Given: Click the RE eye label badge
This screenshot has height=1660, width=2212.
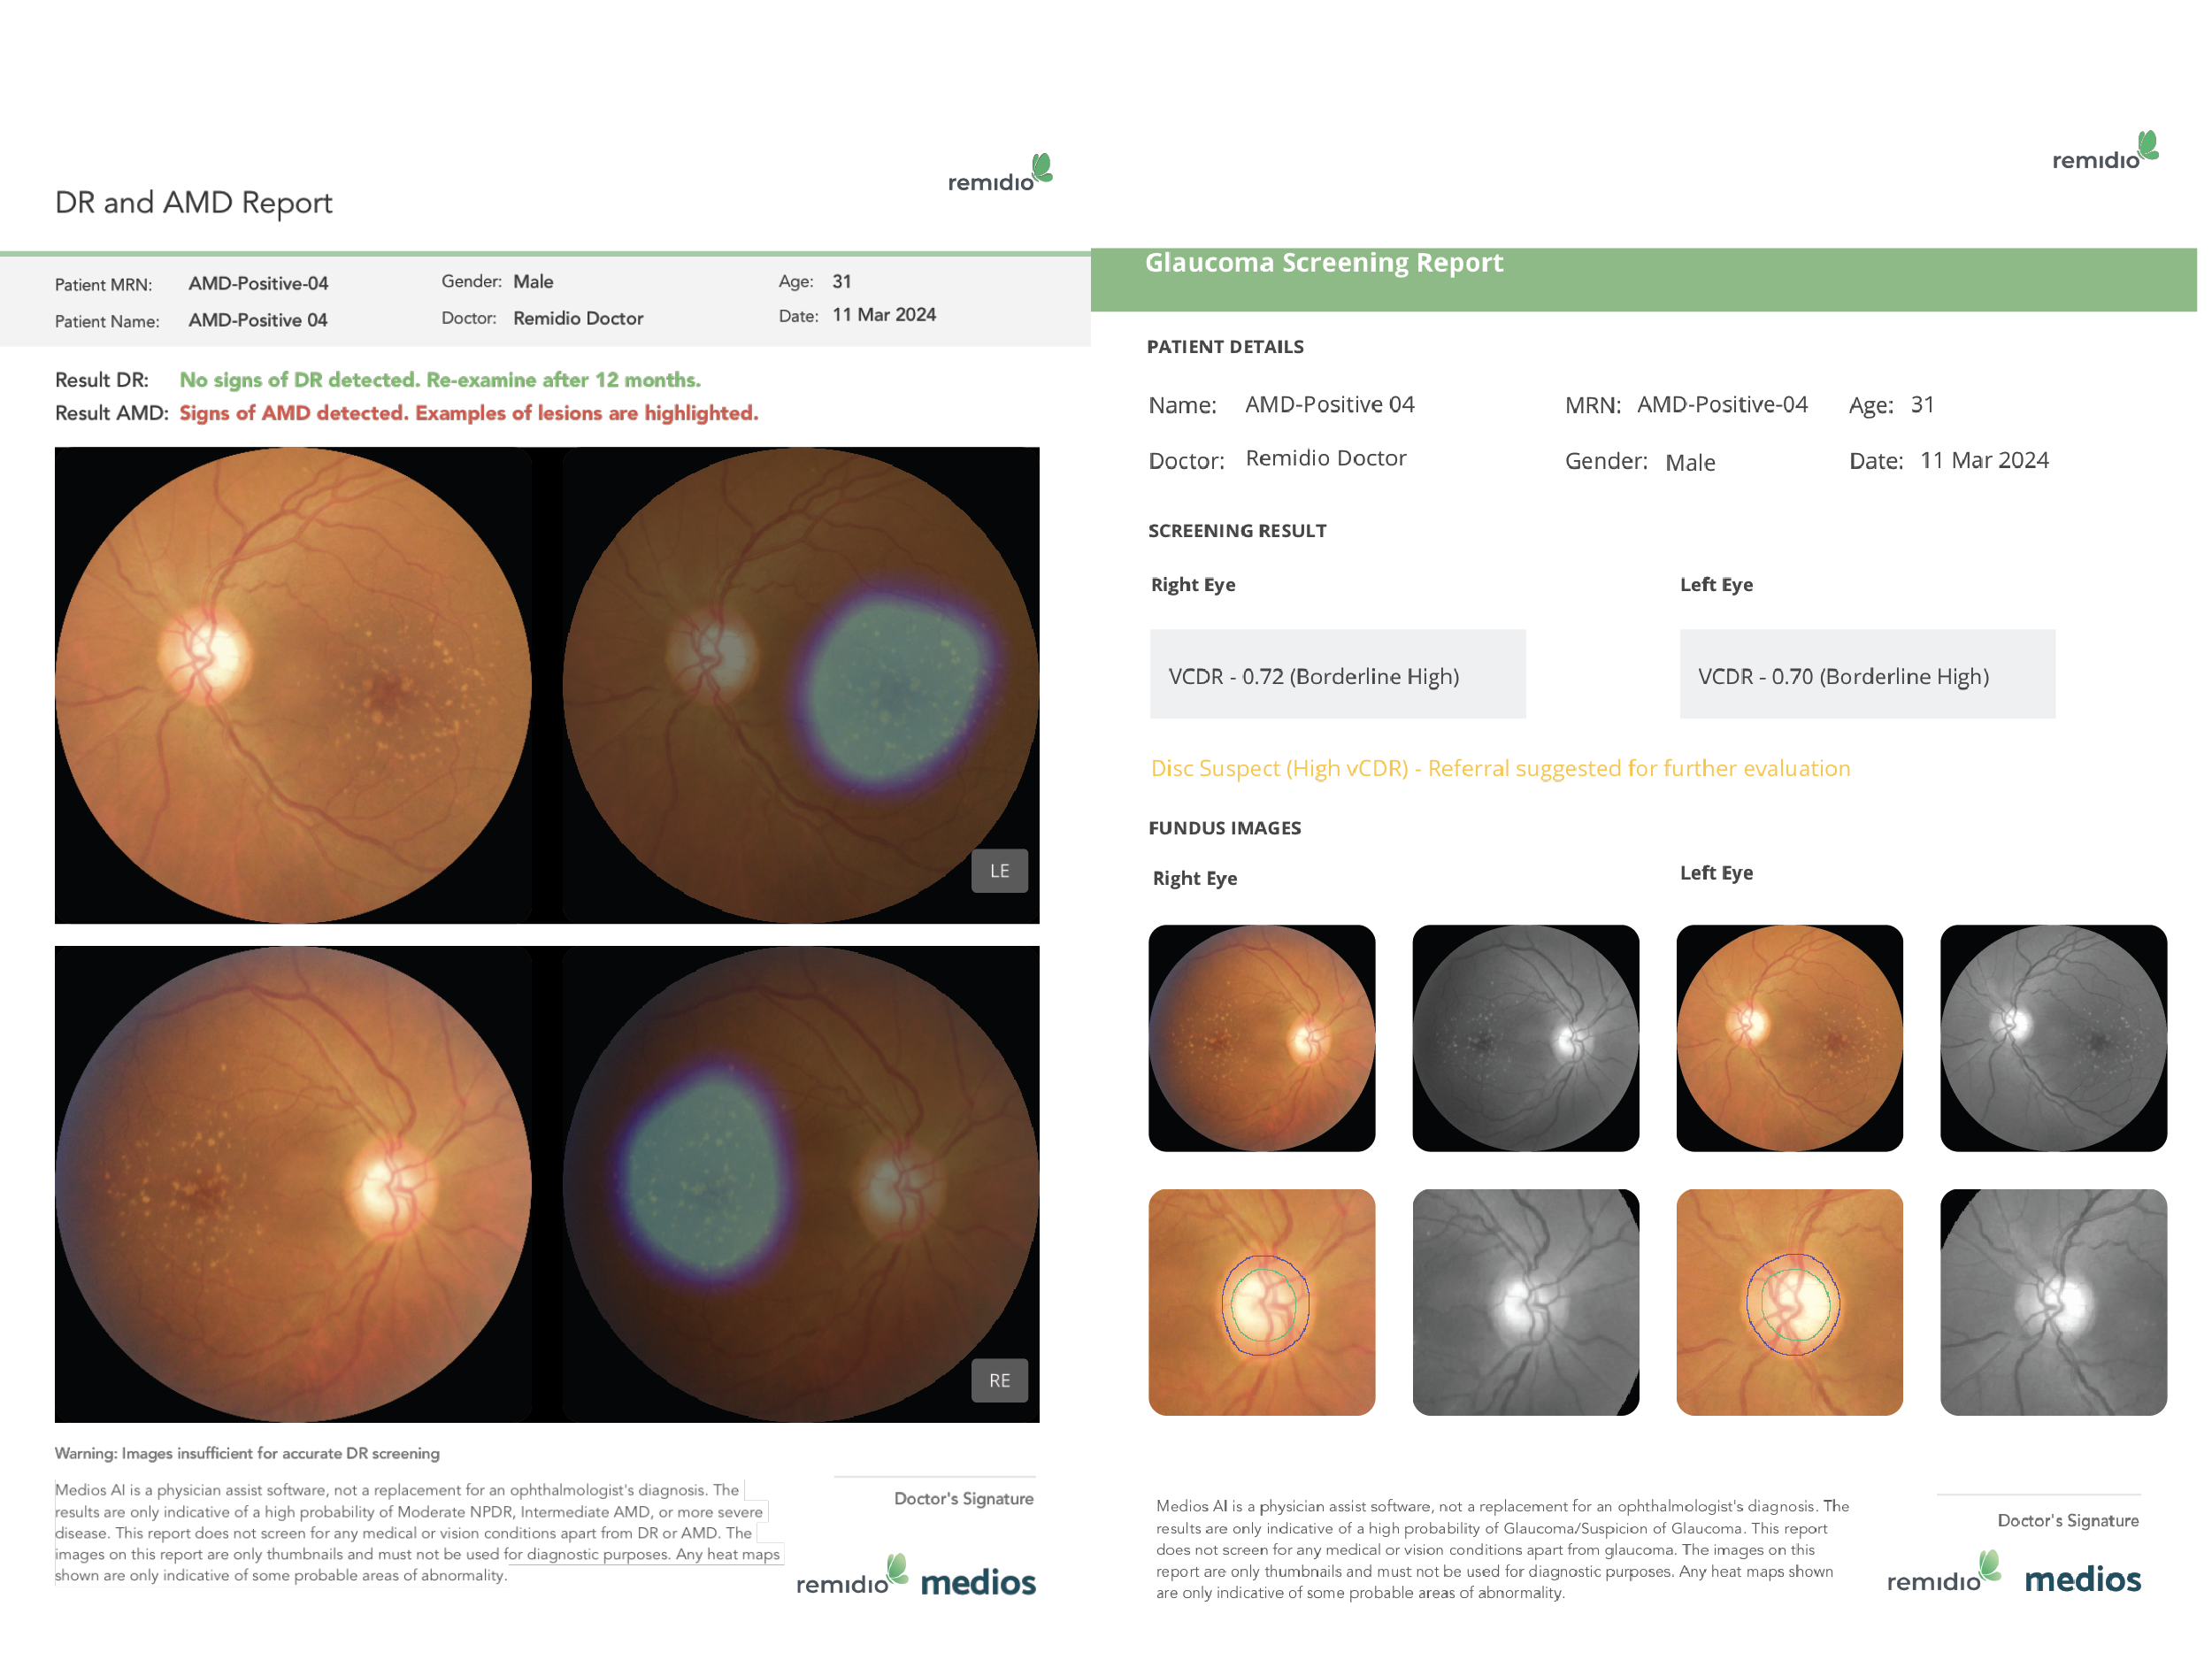Looking at the screenshot, I should (999, 1380).
